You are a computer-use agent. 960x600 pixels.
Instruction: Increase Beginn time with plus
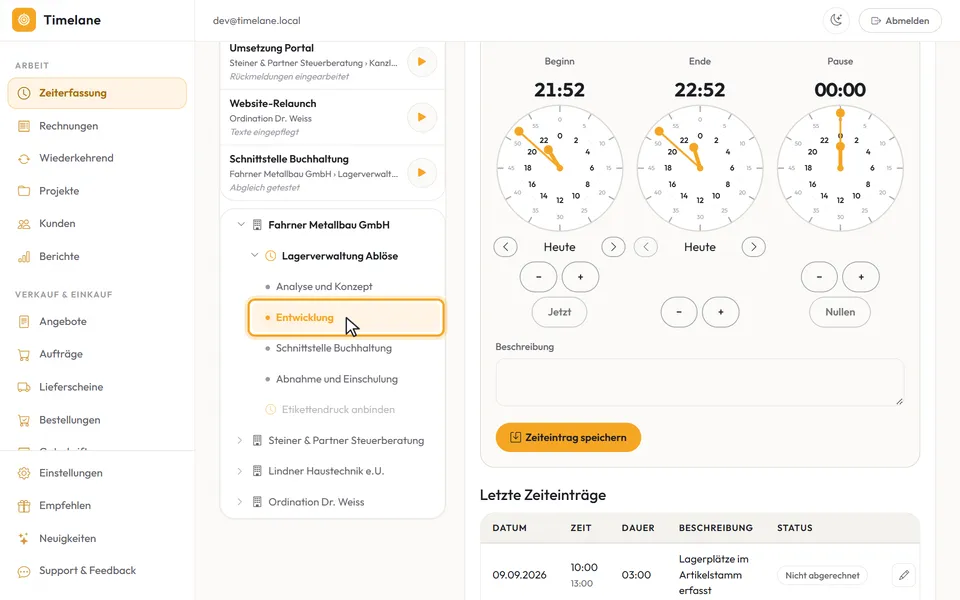coord(580,277)
